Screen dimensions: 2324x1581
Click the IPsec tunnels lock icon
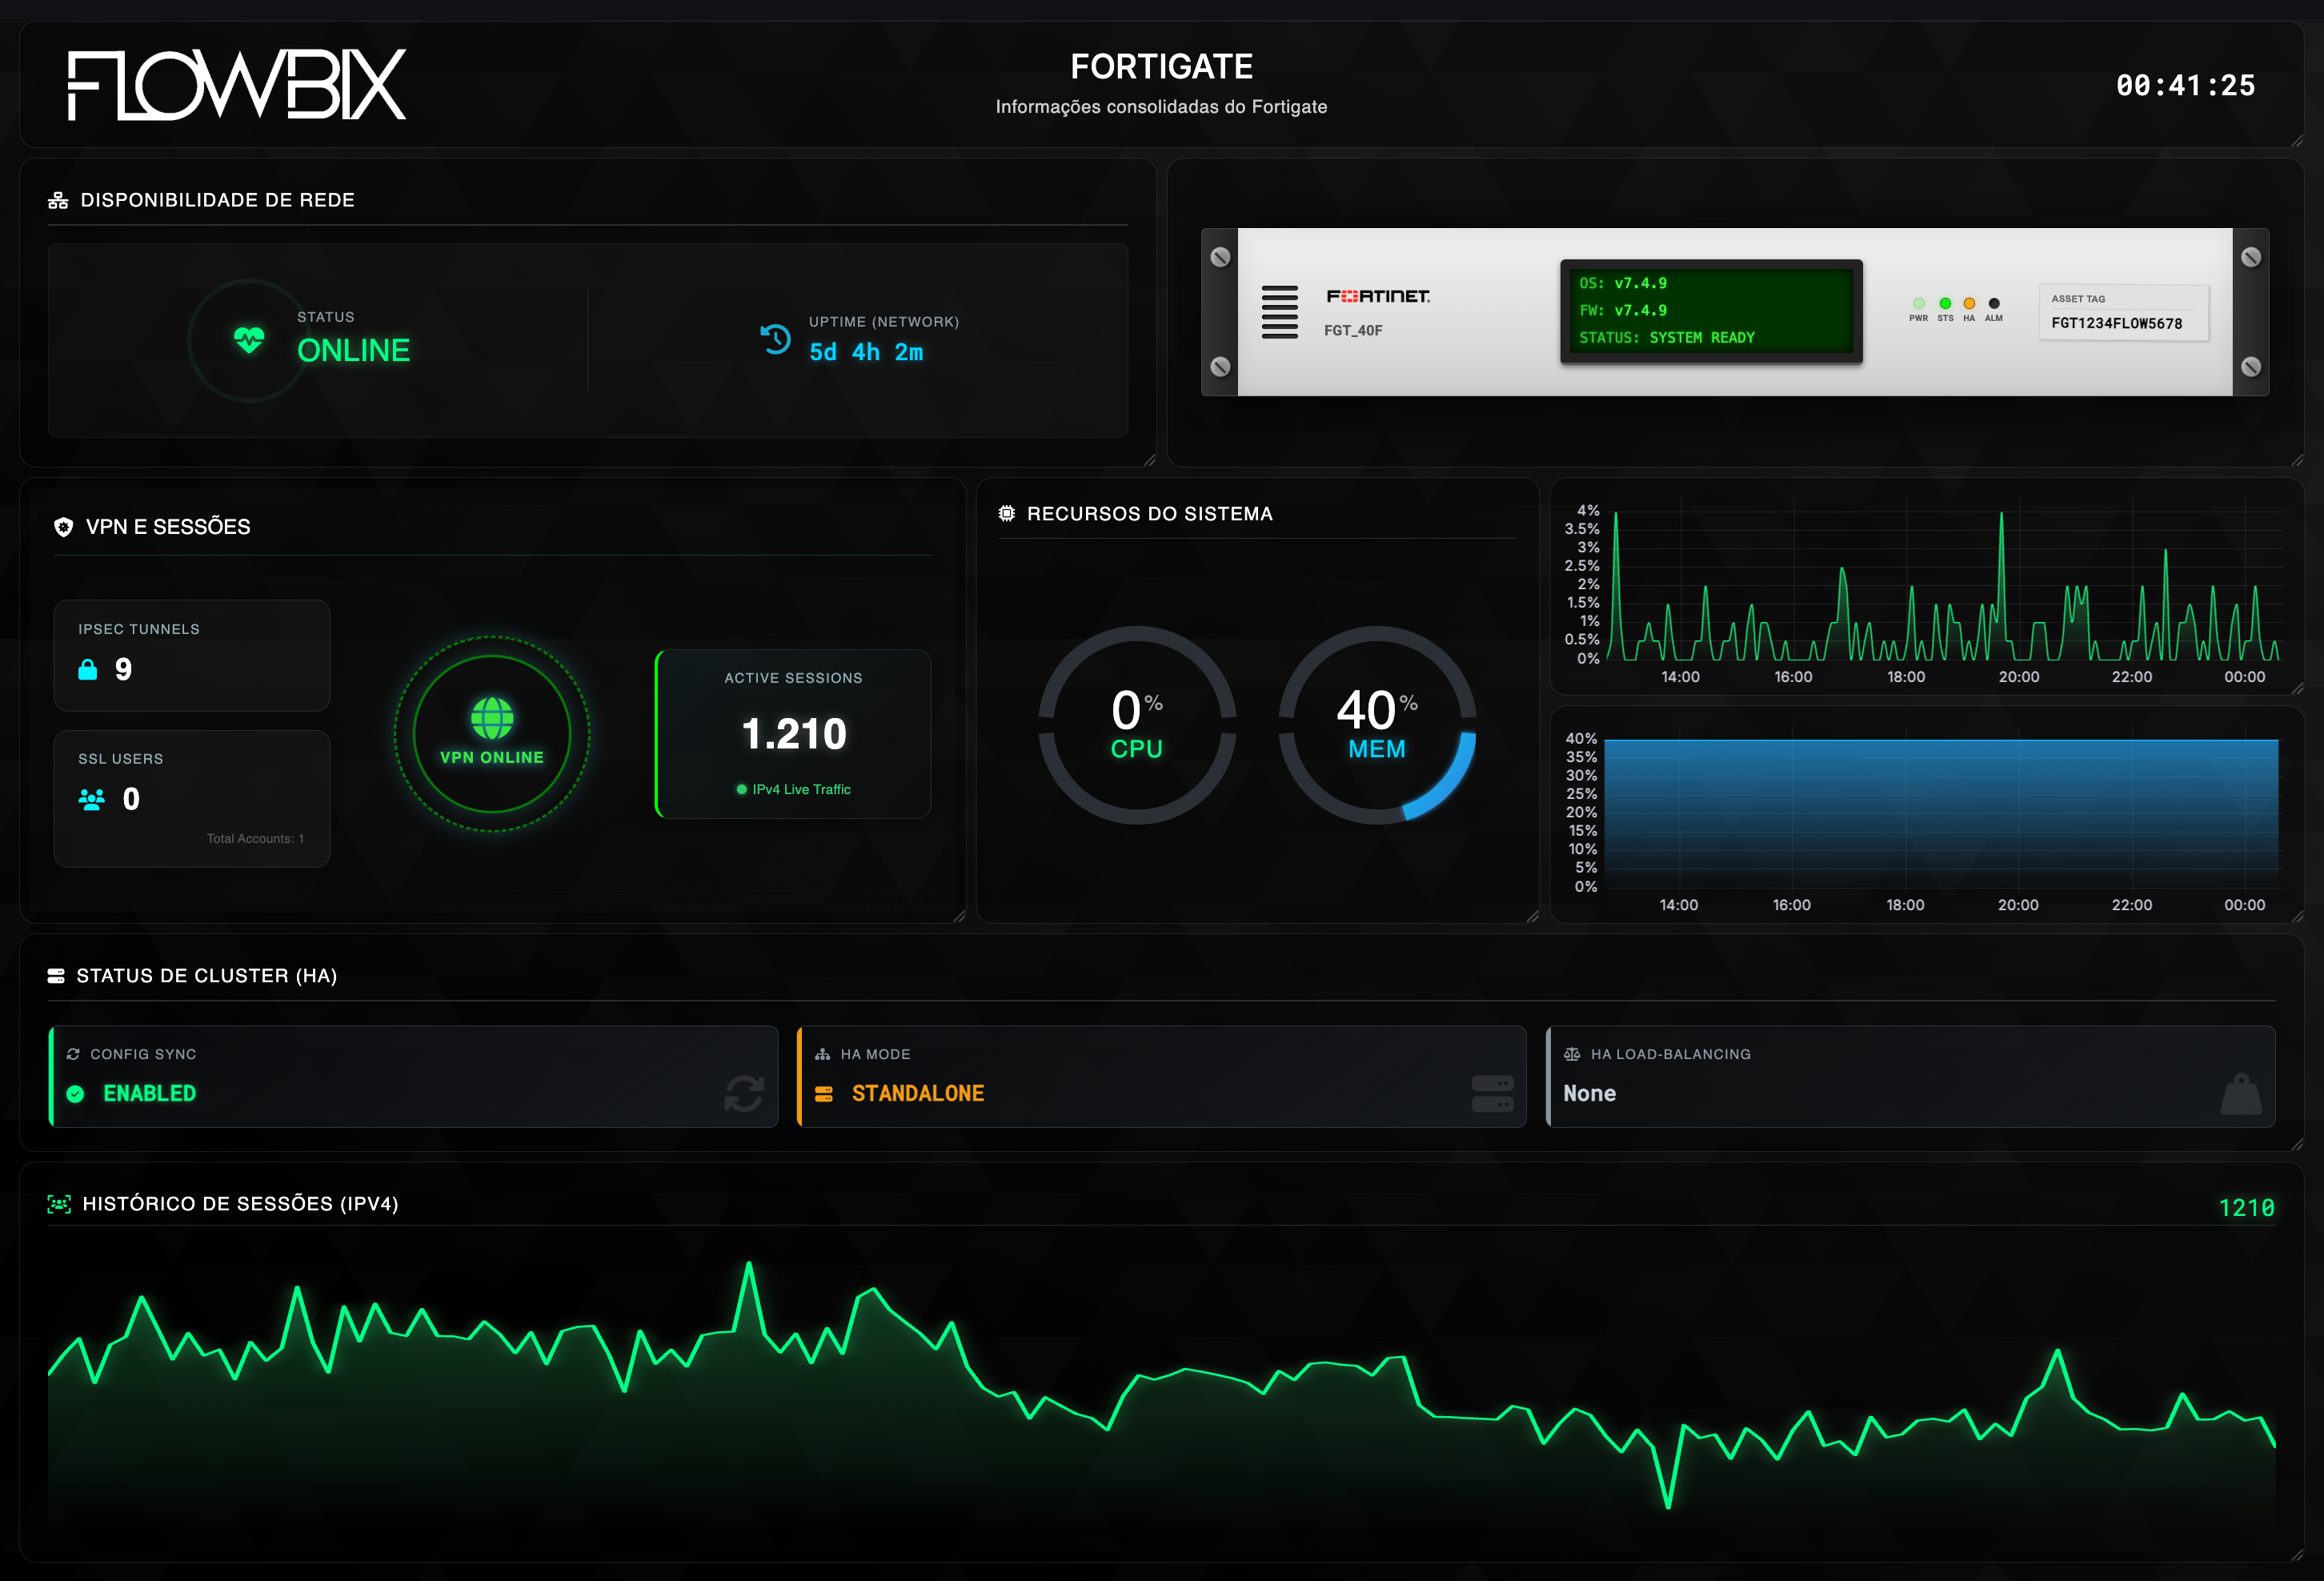tap(88, 669)
